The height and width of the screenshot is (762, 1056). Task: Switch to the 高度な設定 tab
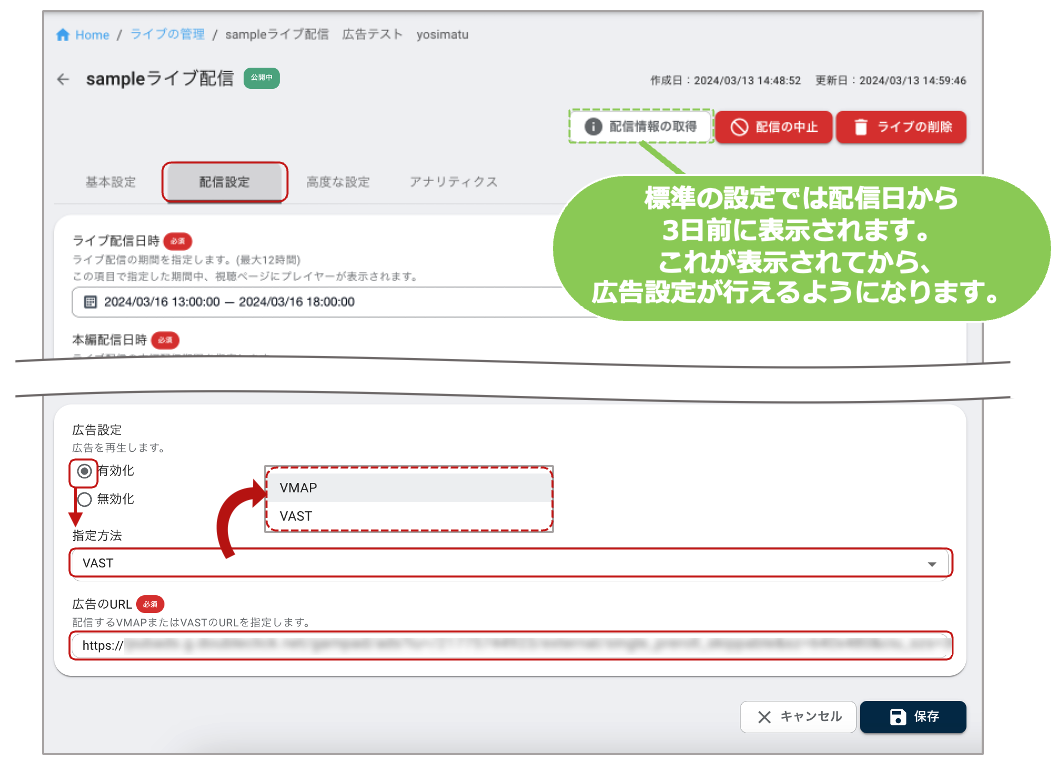tap(339, 181)
